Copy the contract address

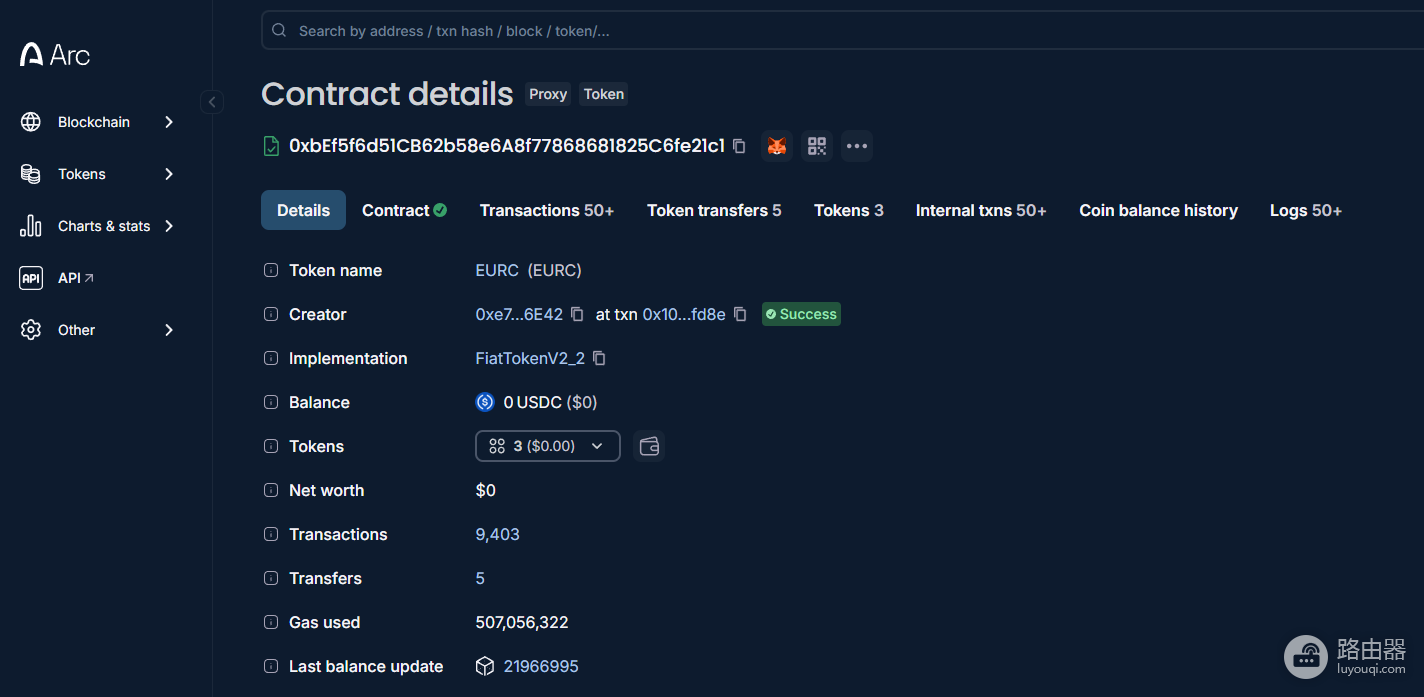click(x=739, y=146)
